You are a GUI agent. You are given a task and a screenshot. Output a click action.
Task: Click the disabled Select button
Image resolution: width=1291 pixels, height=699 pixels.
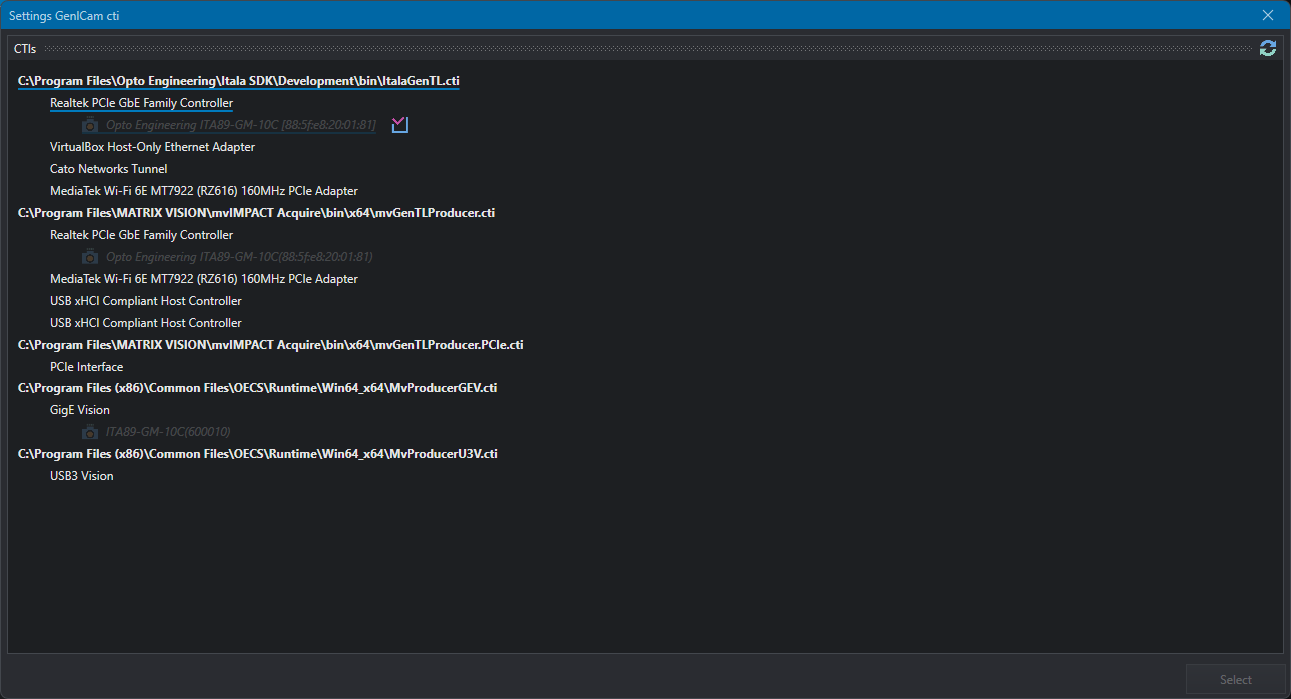click(1235, 680)
